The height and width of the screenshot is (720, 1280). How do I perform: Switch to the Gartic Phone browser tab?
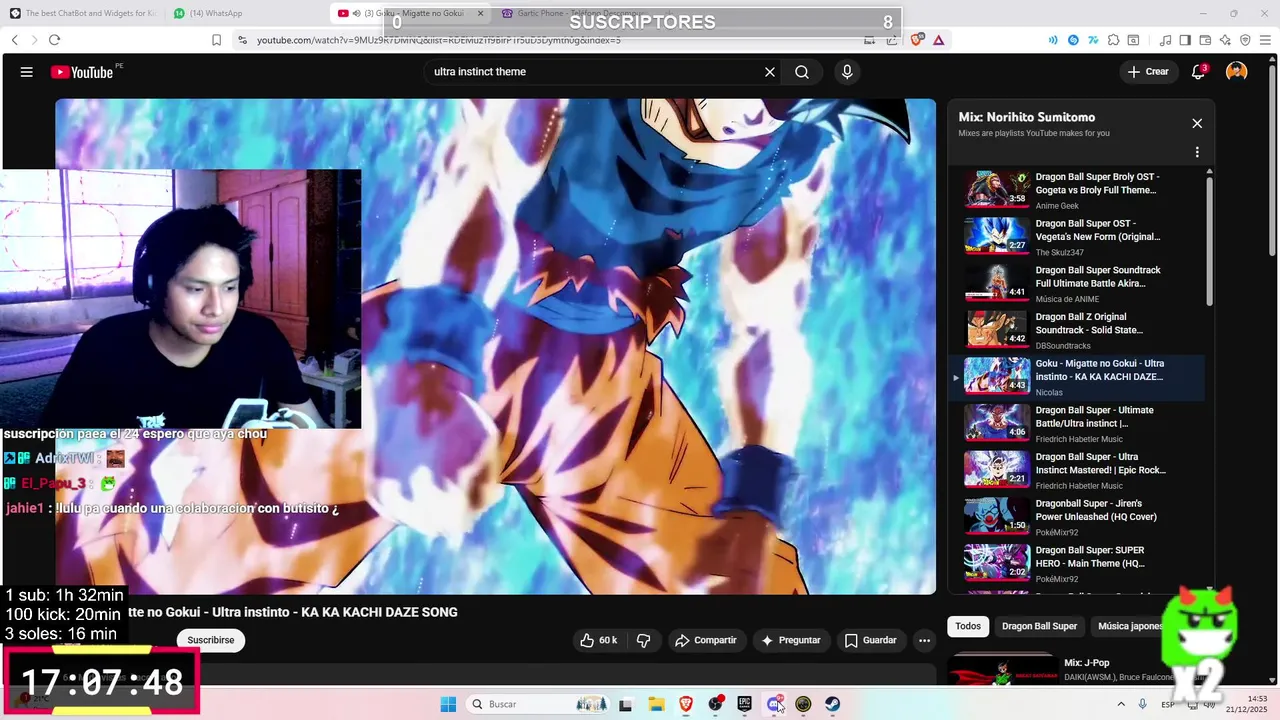click(575, 13)
